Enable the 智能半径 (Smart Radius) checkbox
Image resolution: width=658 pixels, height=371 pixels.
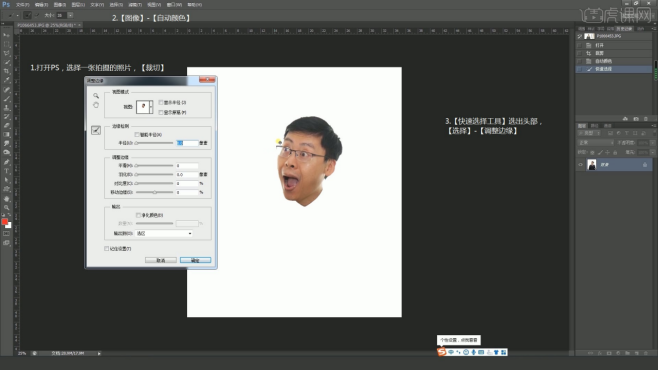(137, 135)
